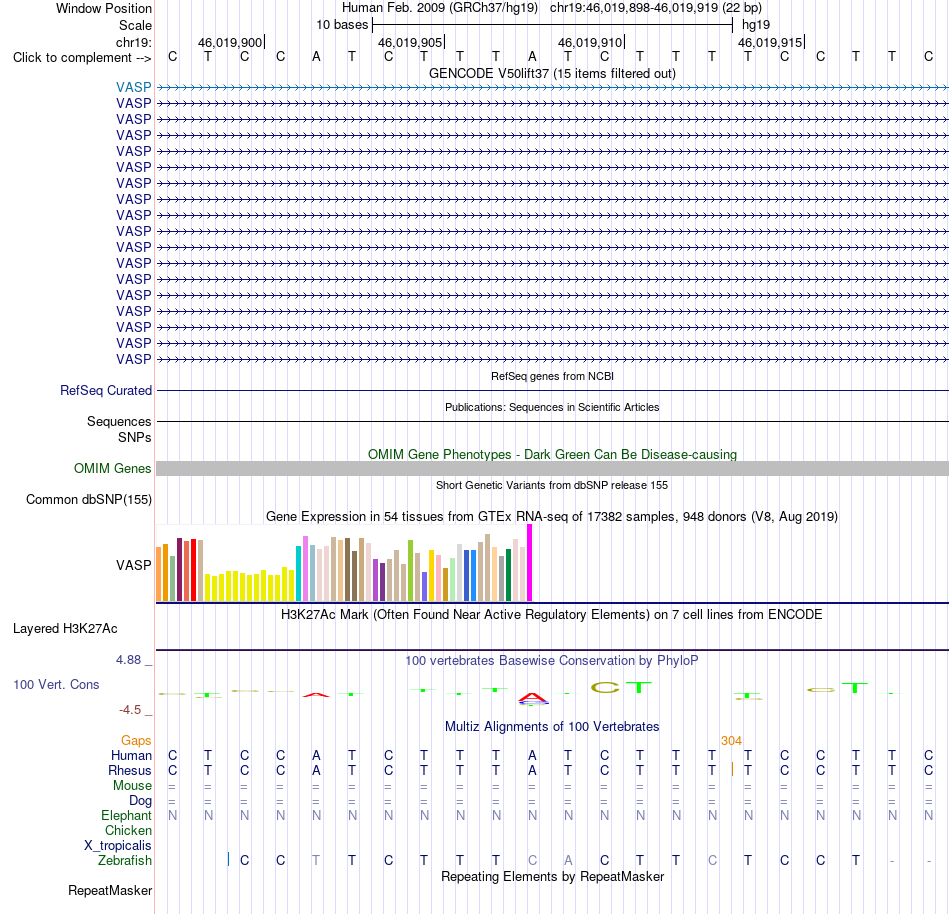
Task: Click the '100 Vert. Cons' track label
Action: [x=56, y=684]
